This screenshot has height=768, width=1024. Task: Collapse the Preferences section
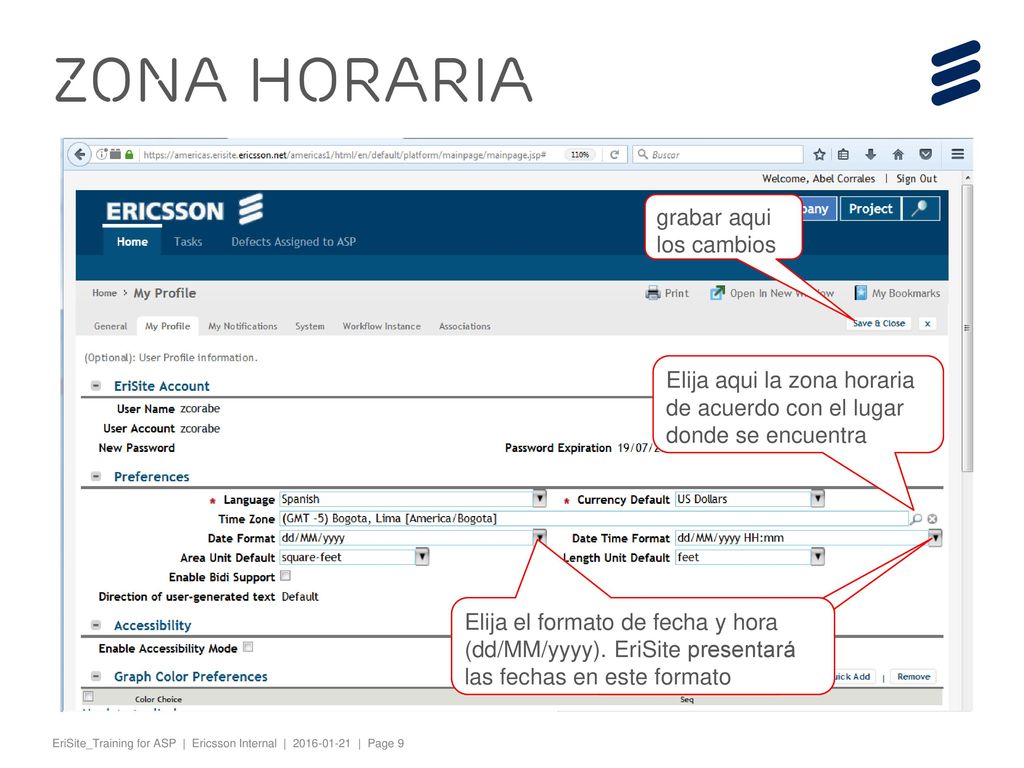(x=96, y=477)
